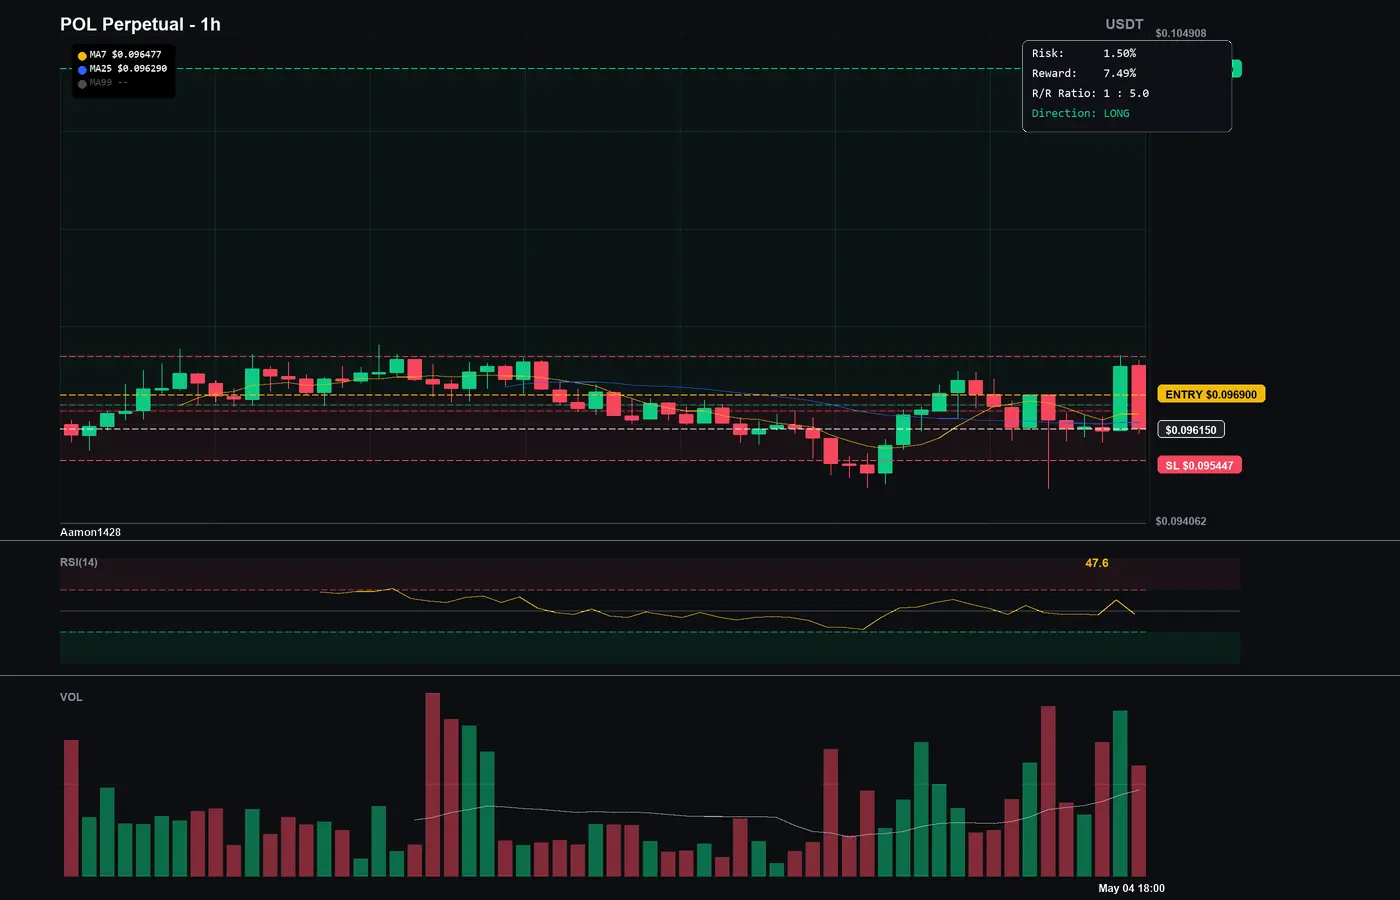Viewport: 1400px width, 900px height.
Task: Click the $0.104908 top price axis value
Action: click(x=1180, y=33)
